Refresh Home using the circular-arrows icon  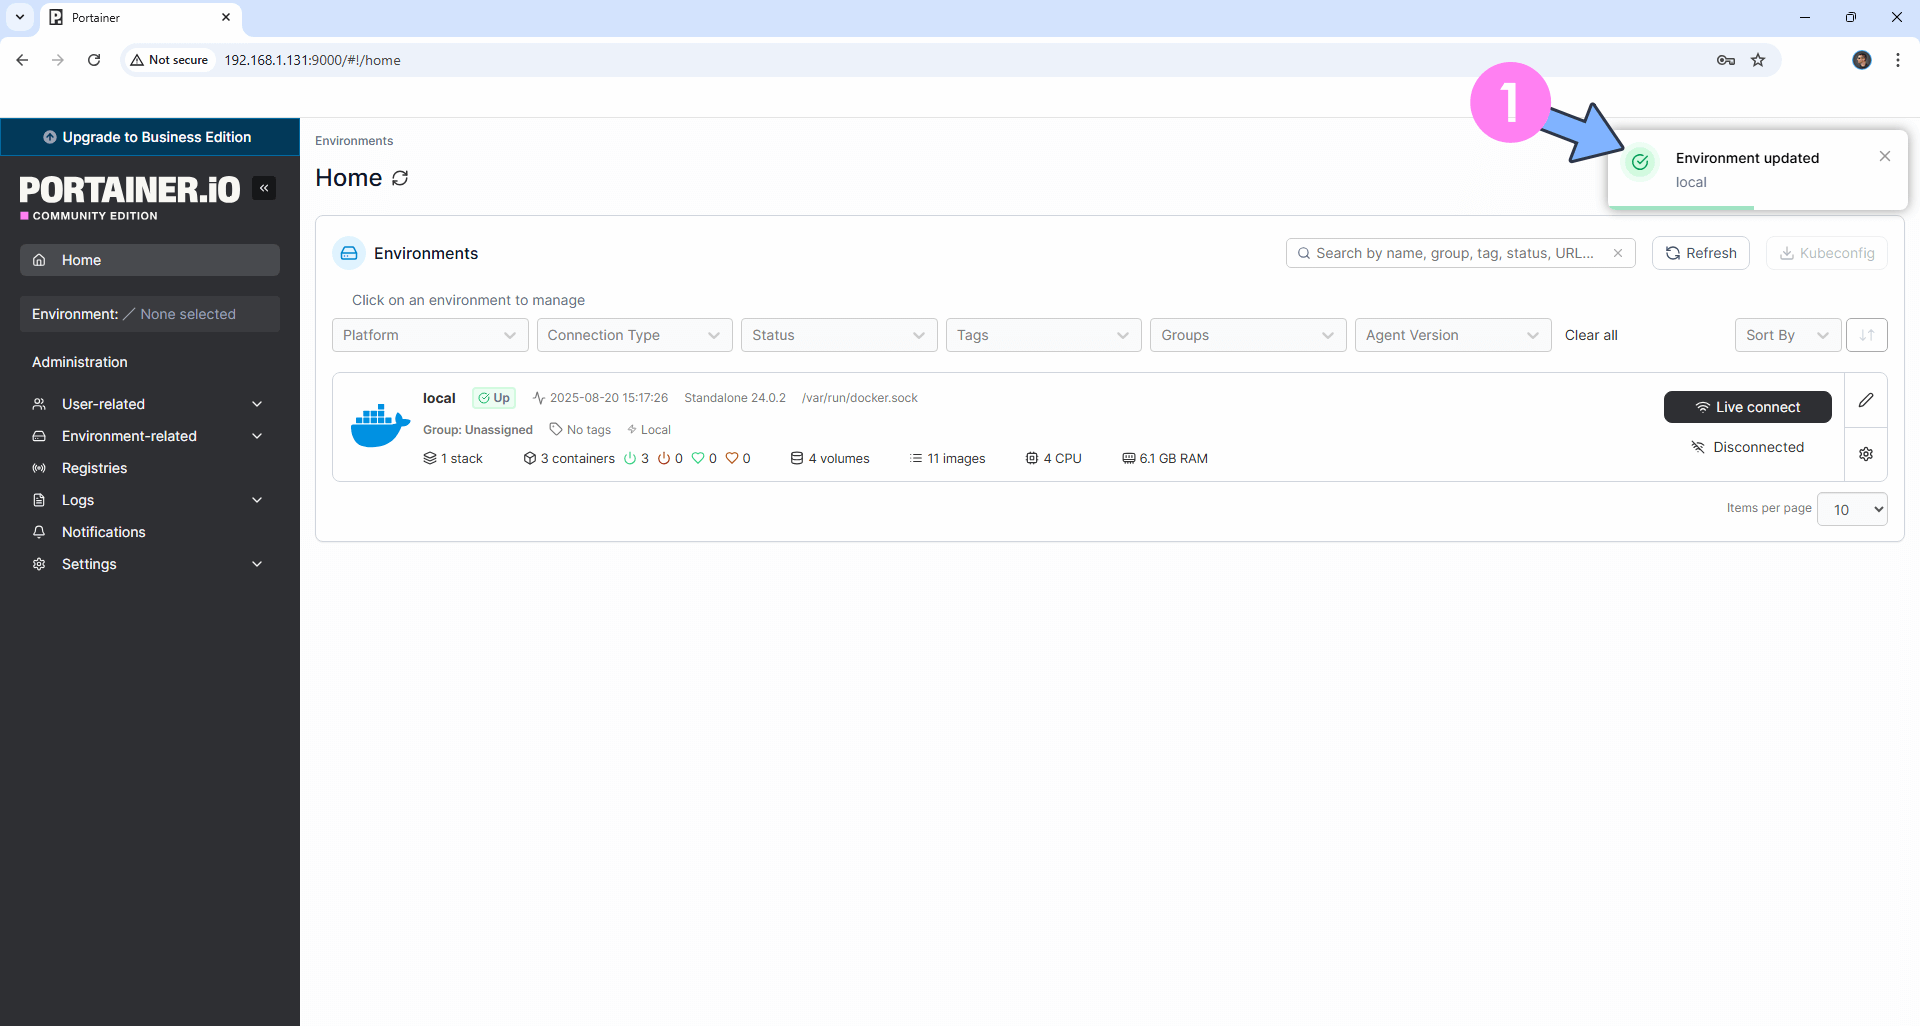point(400,177)
